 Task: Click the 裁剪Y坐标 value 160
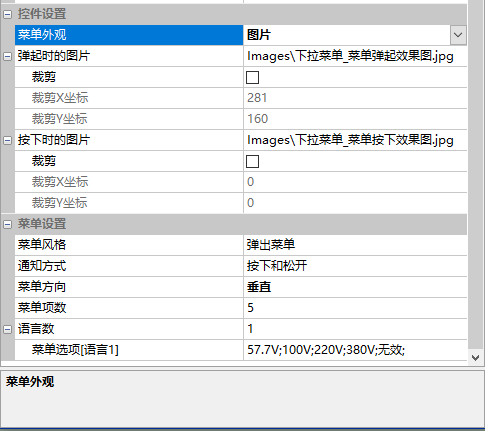[x=257, y=119]
